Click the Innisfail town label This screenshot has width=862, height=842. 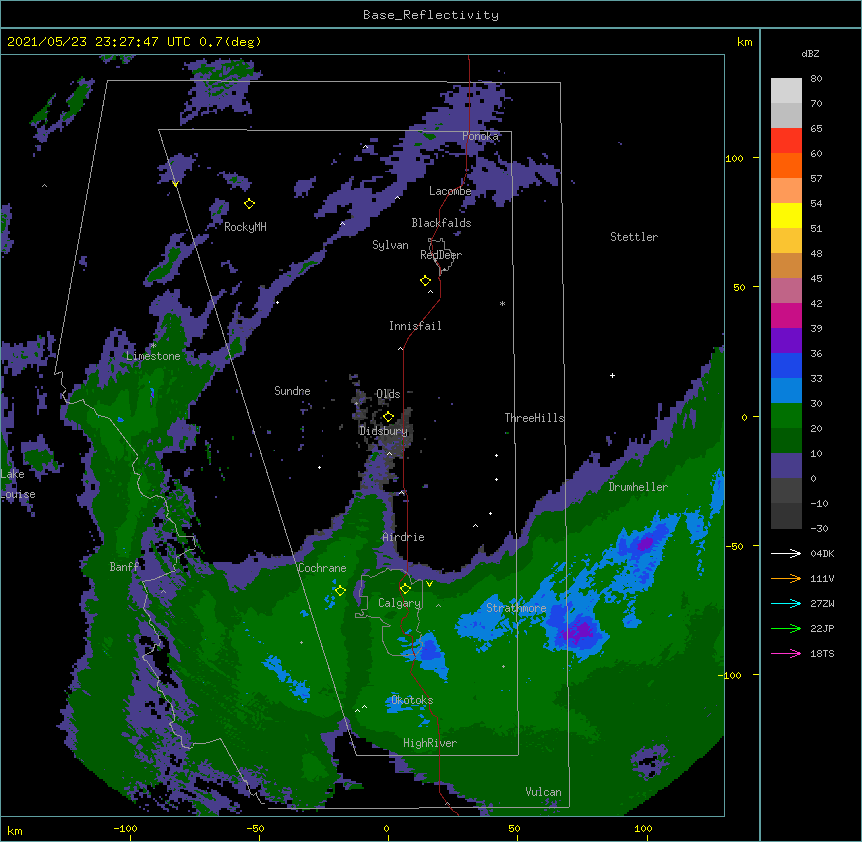click(x=415, y=326)
